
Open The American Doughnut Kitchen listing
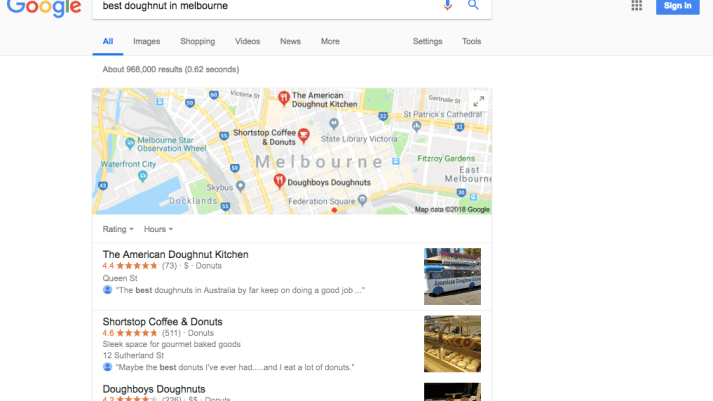pyautogui.click(x=176, y=255)
